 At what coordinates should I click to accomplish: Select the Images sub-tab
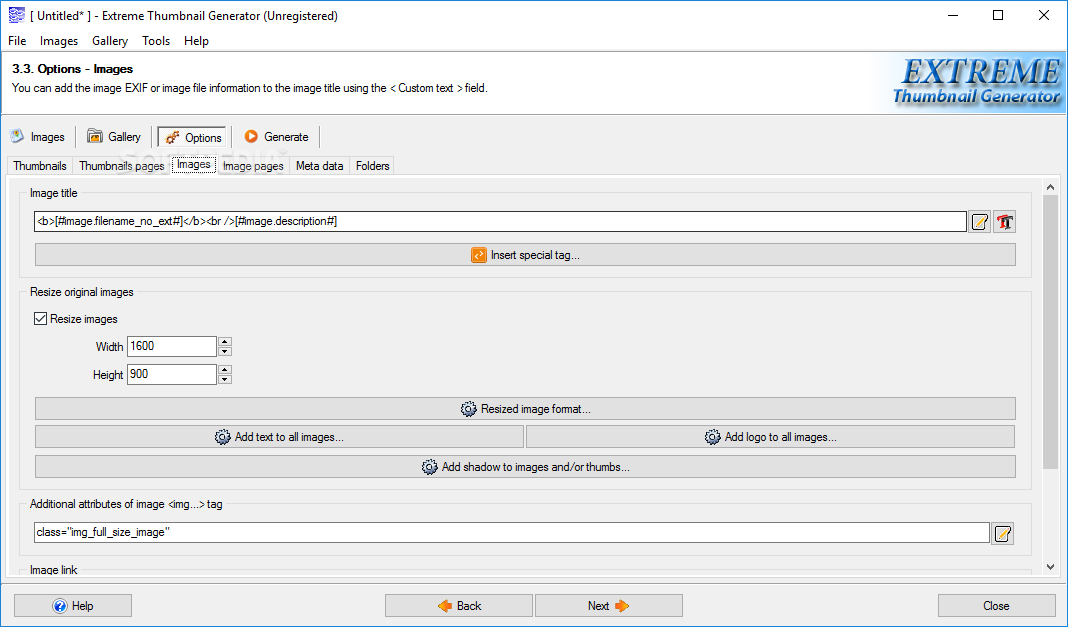[x=193, y=165]
